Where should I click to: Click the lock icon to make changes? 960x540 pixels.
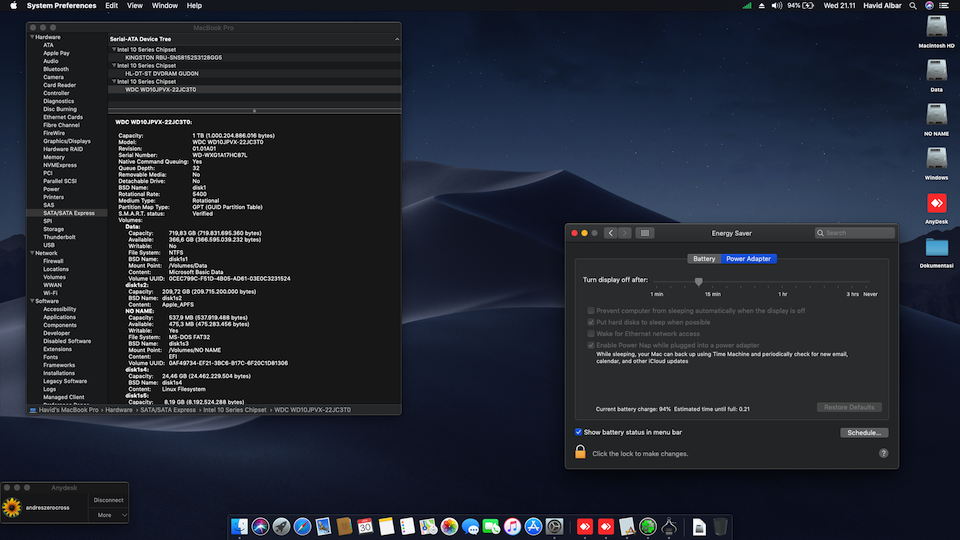[579, 453]
